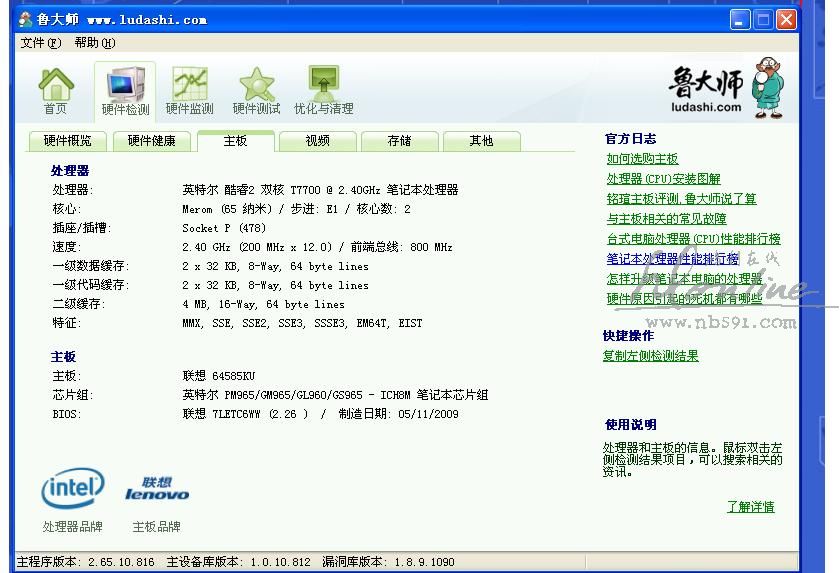The image size is (840, 573).
Task: Click core value Merom (65 納米)
Action: click(296, 209)
